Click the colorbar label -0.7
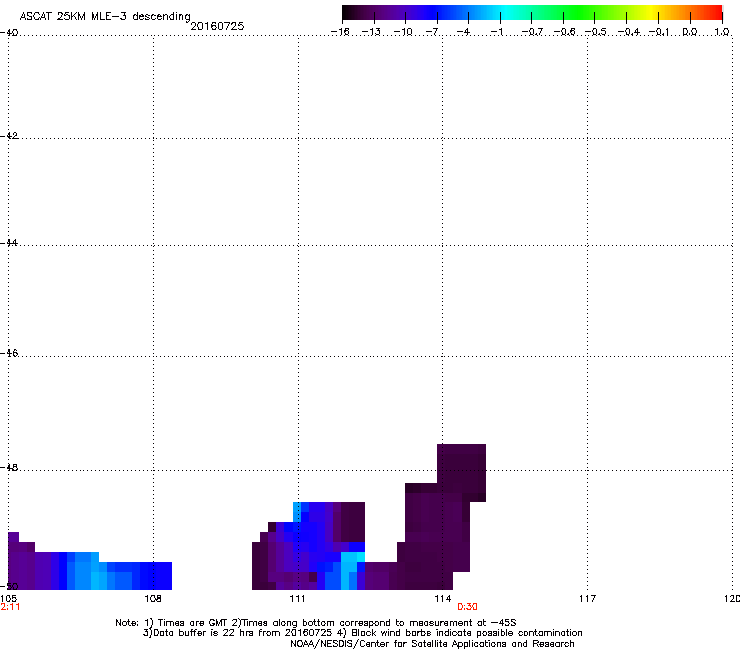The height and width of the screenshot is (650, 740). (532, 32)
